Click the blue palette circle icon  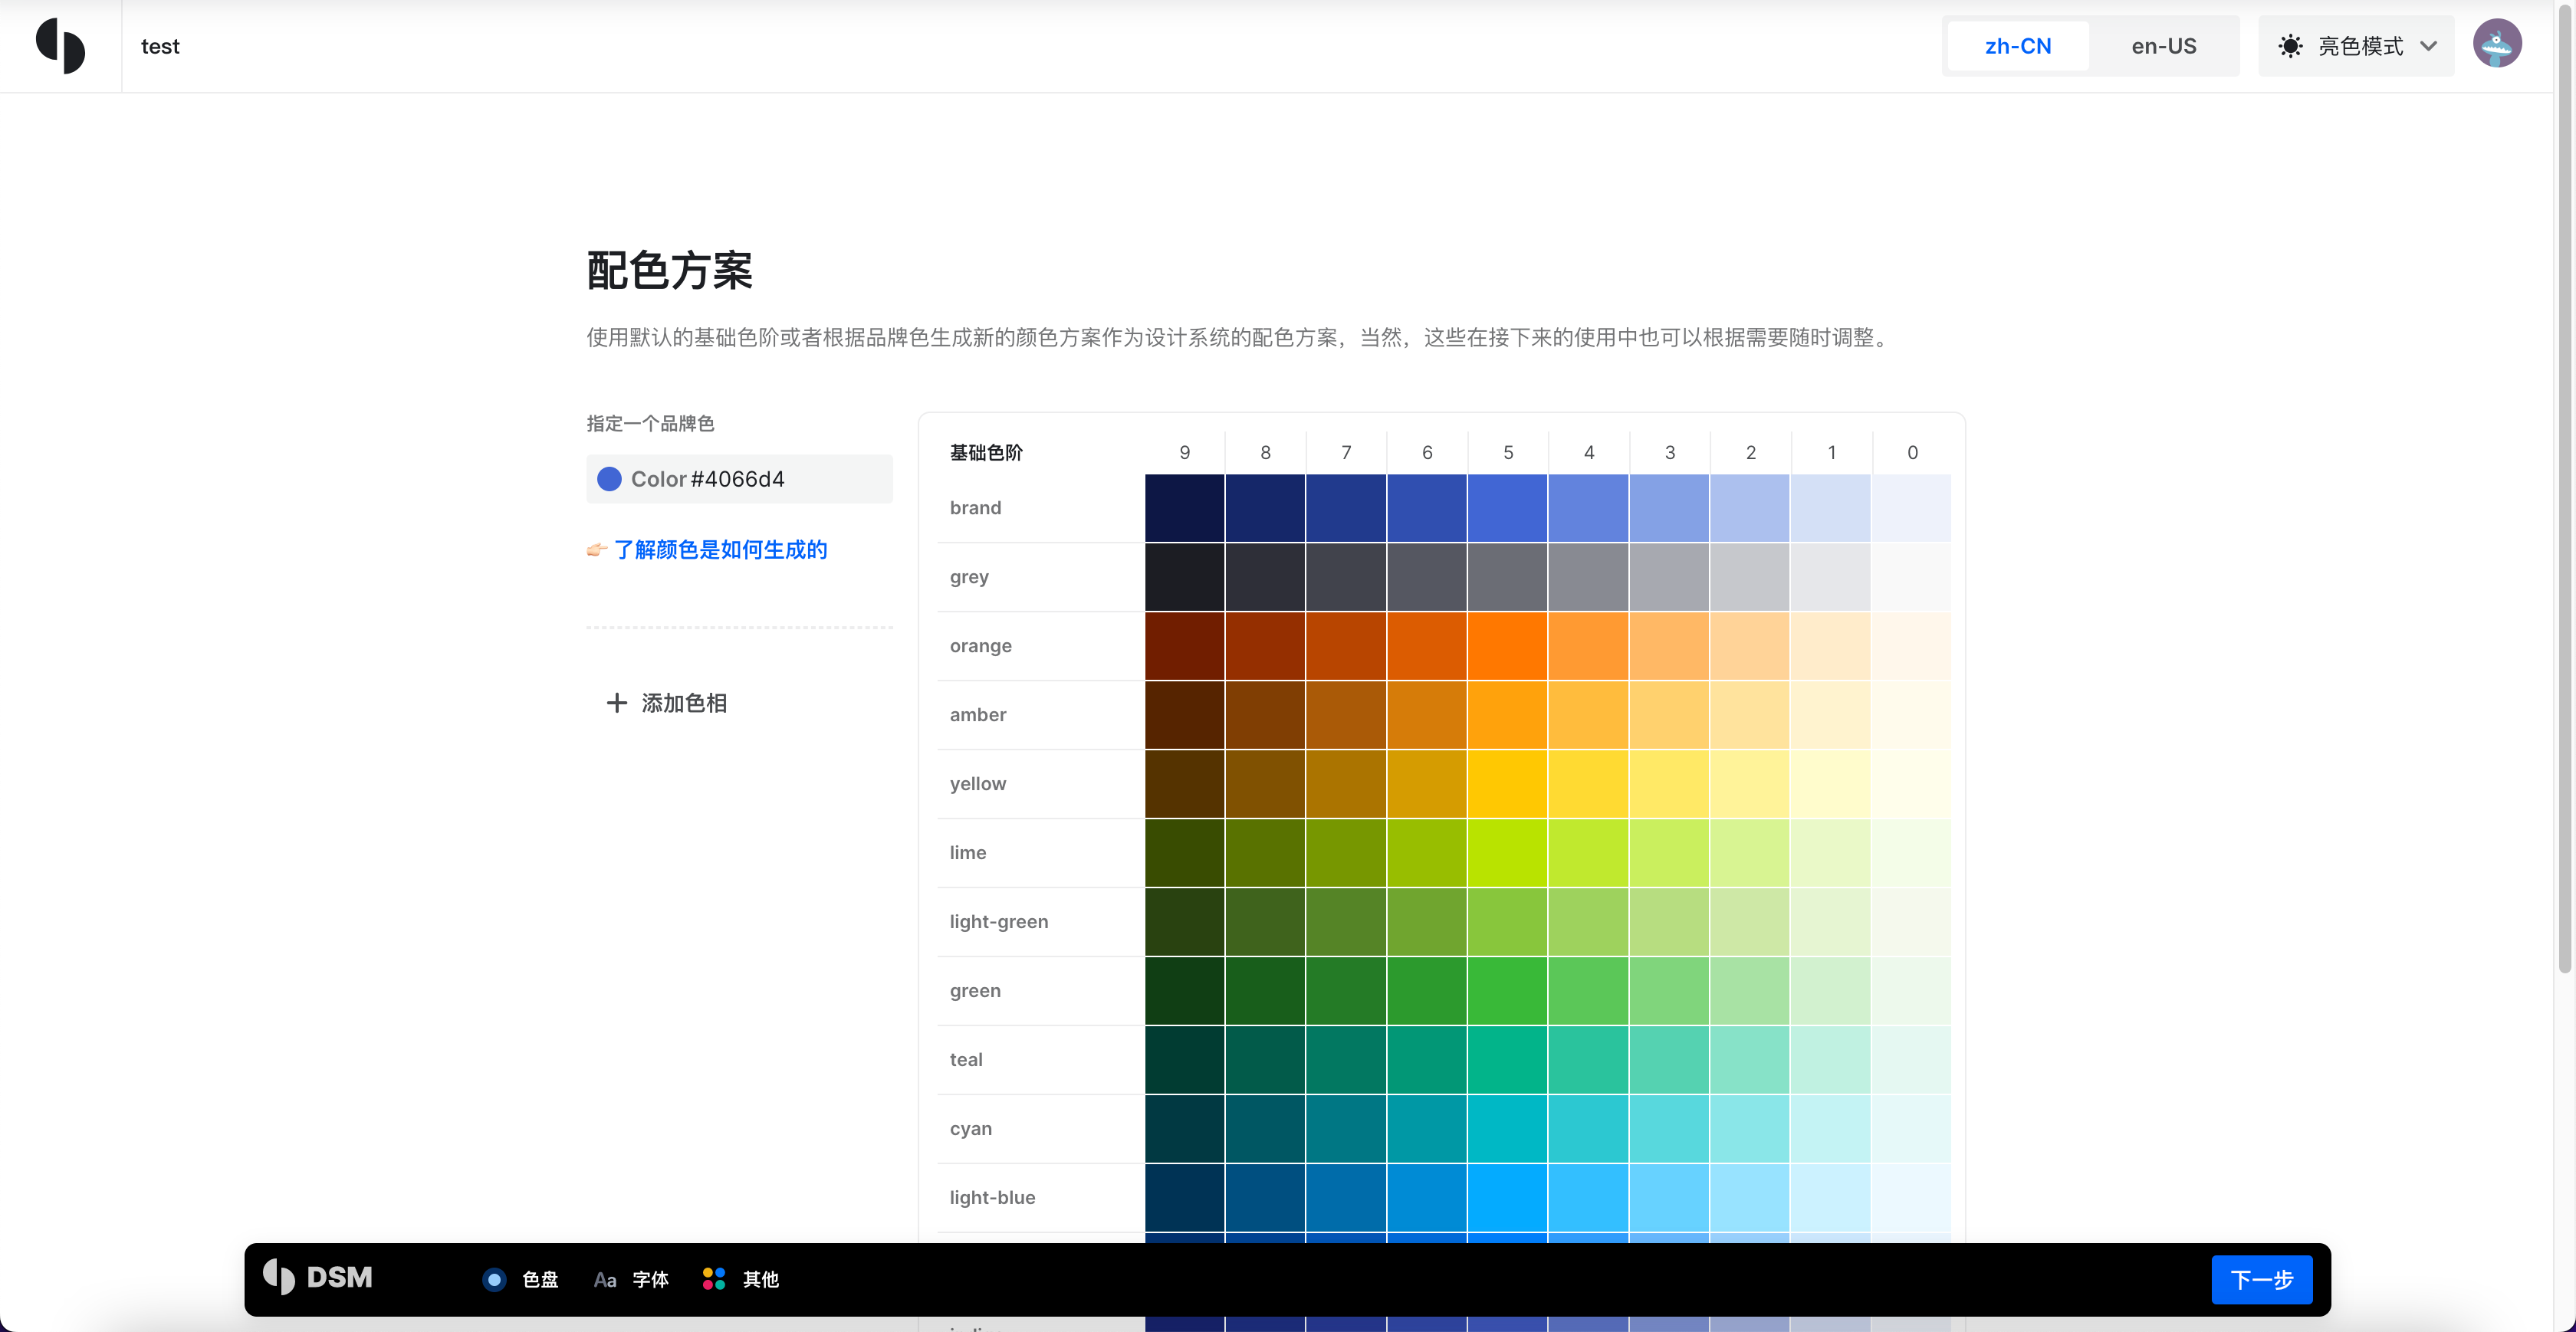(x=494, y=1279)
